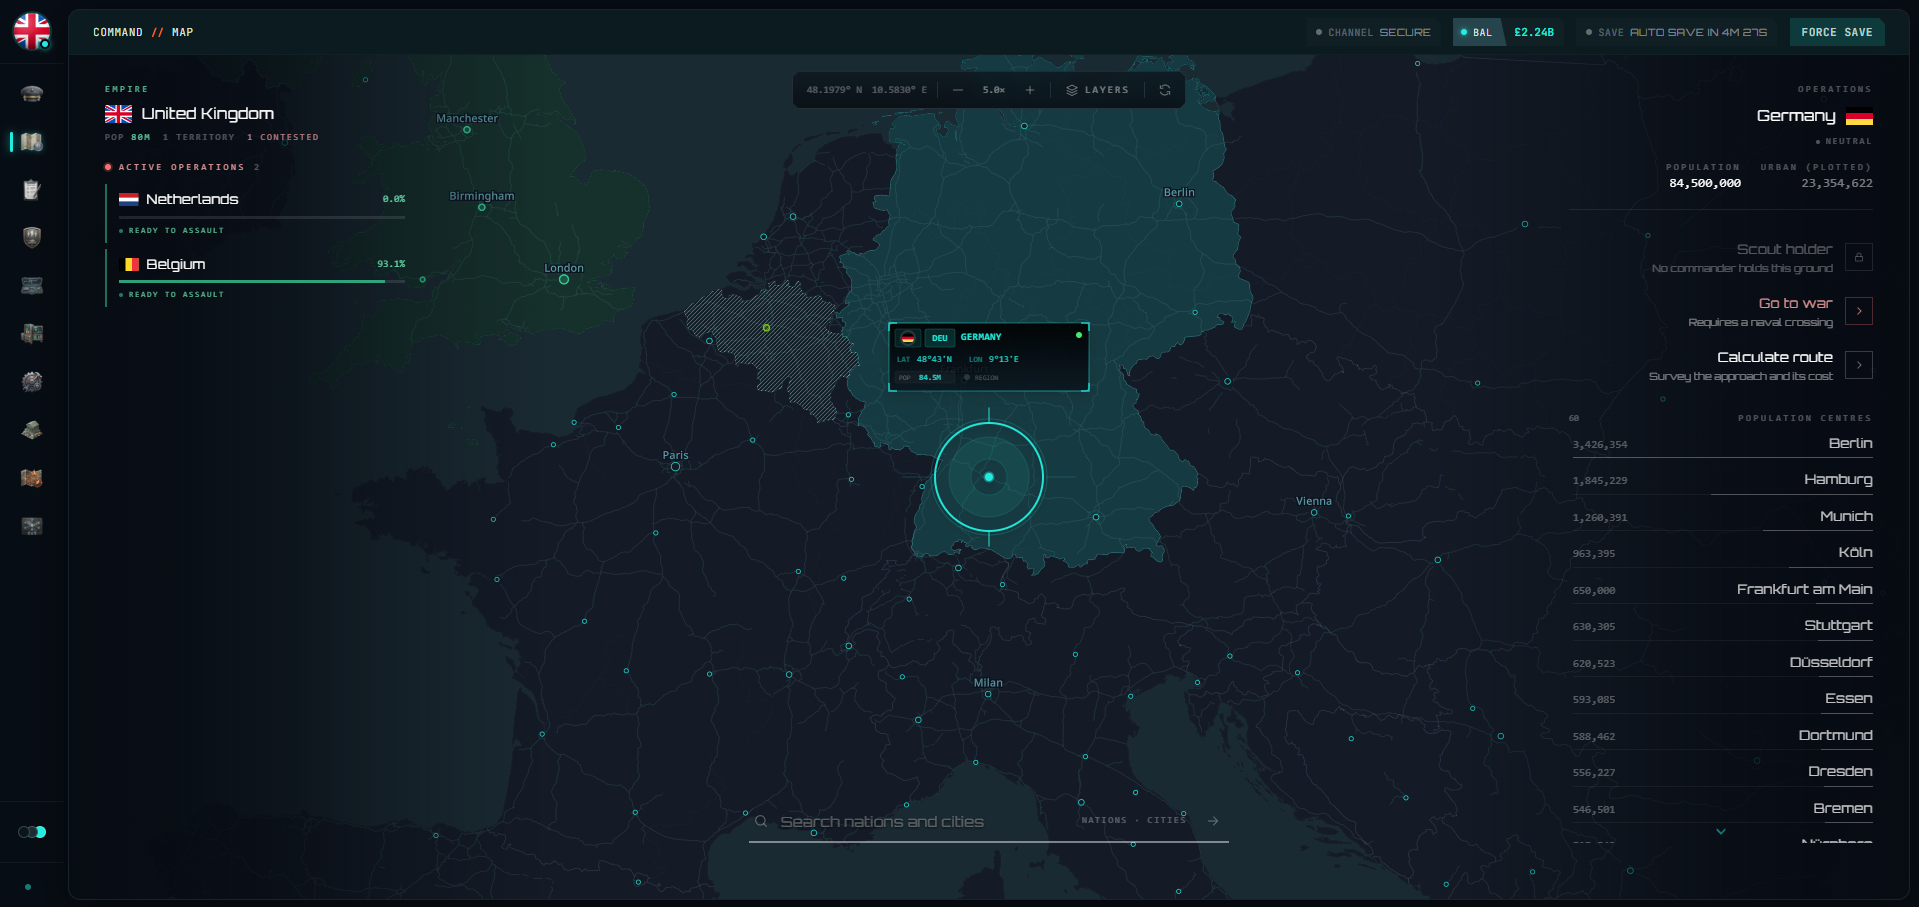Click the Vienna label on map
This screenshot has width=1919, height=907.
click(1314, 501)
